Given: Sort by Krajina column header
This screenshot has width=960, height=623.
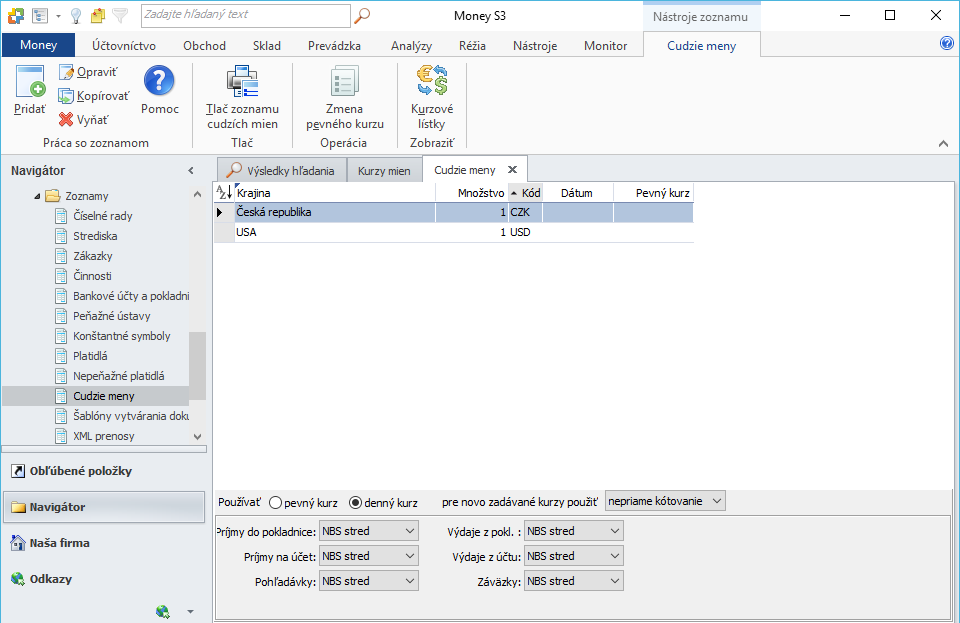Looking at the screenshot, I should pos(335,193).
